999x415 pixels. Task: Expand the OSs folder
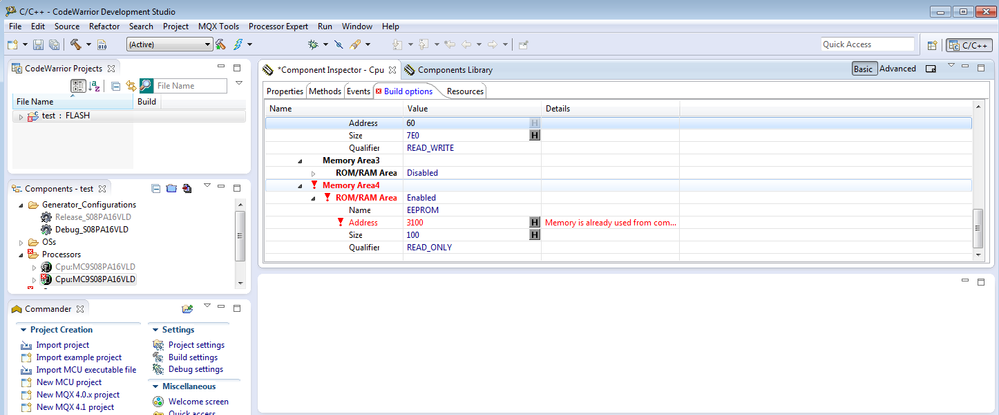pyautogui.click(x=21, y=242)
